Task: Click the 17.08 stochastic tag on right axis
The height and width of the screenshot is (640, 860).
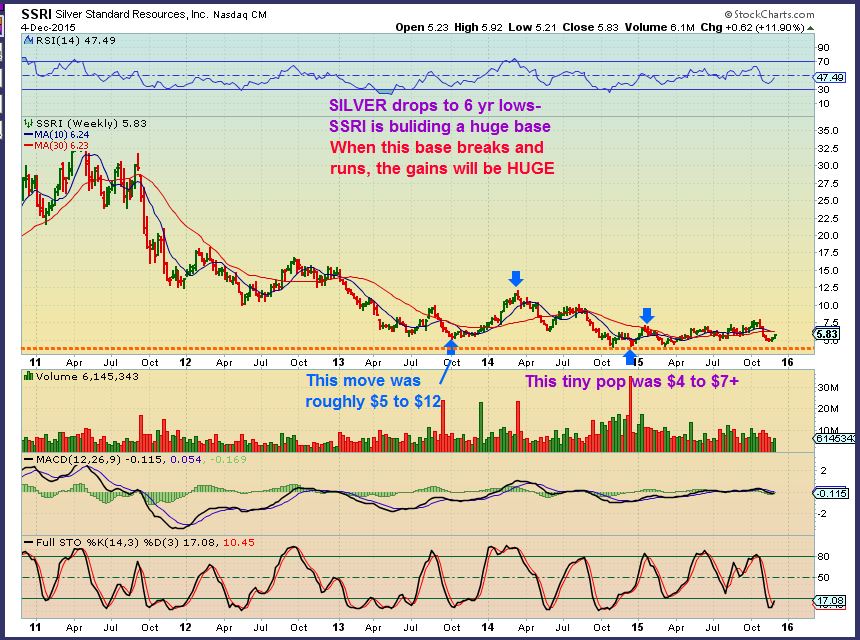Action: point(830,602)
